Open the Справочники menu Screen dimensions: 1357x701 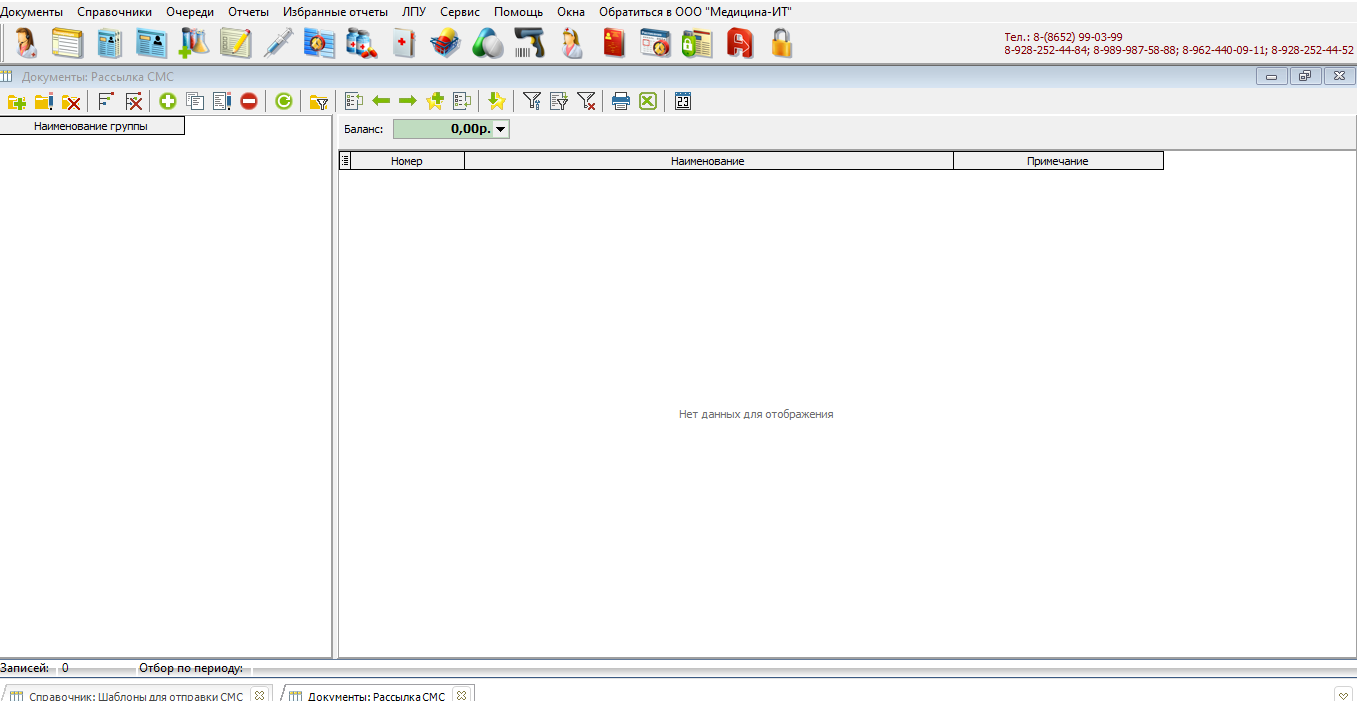[x=114, y=12]
